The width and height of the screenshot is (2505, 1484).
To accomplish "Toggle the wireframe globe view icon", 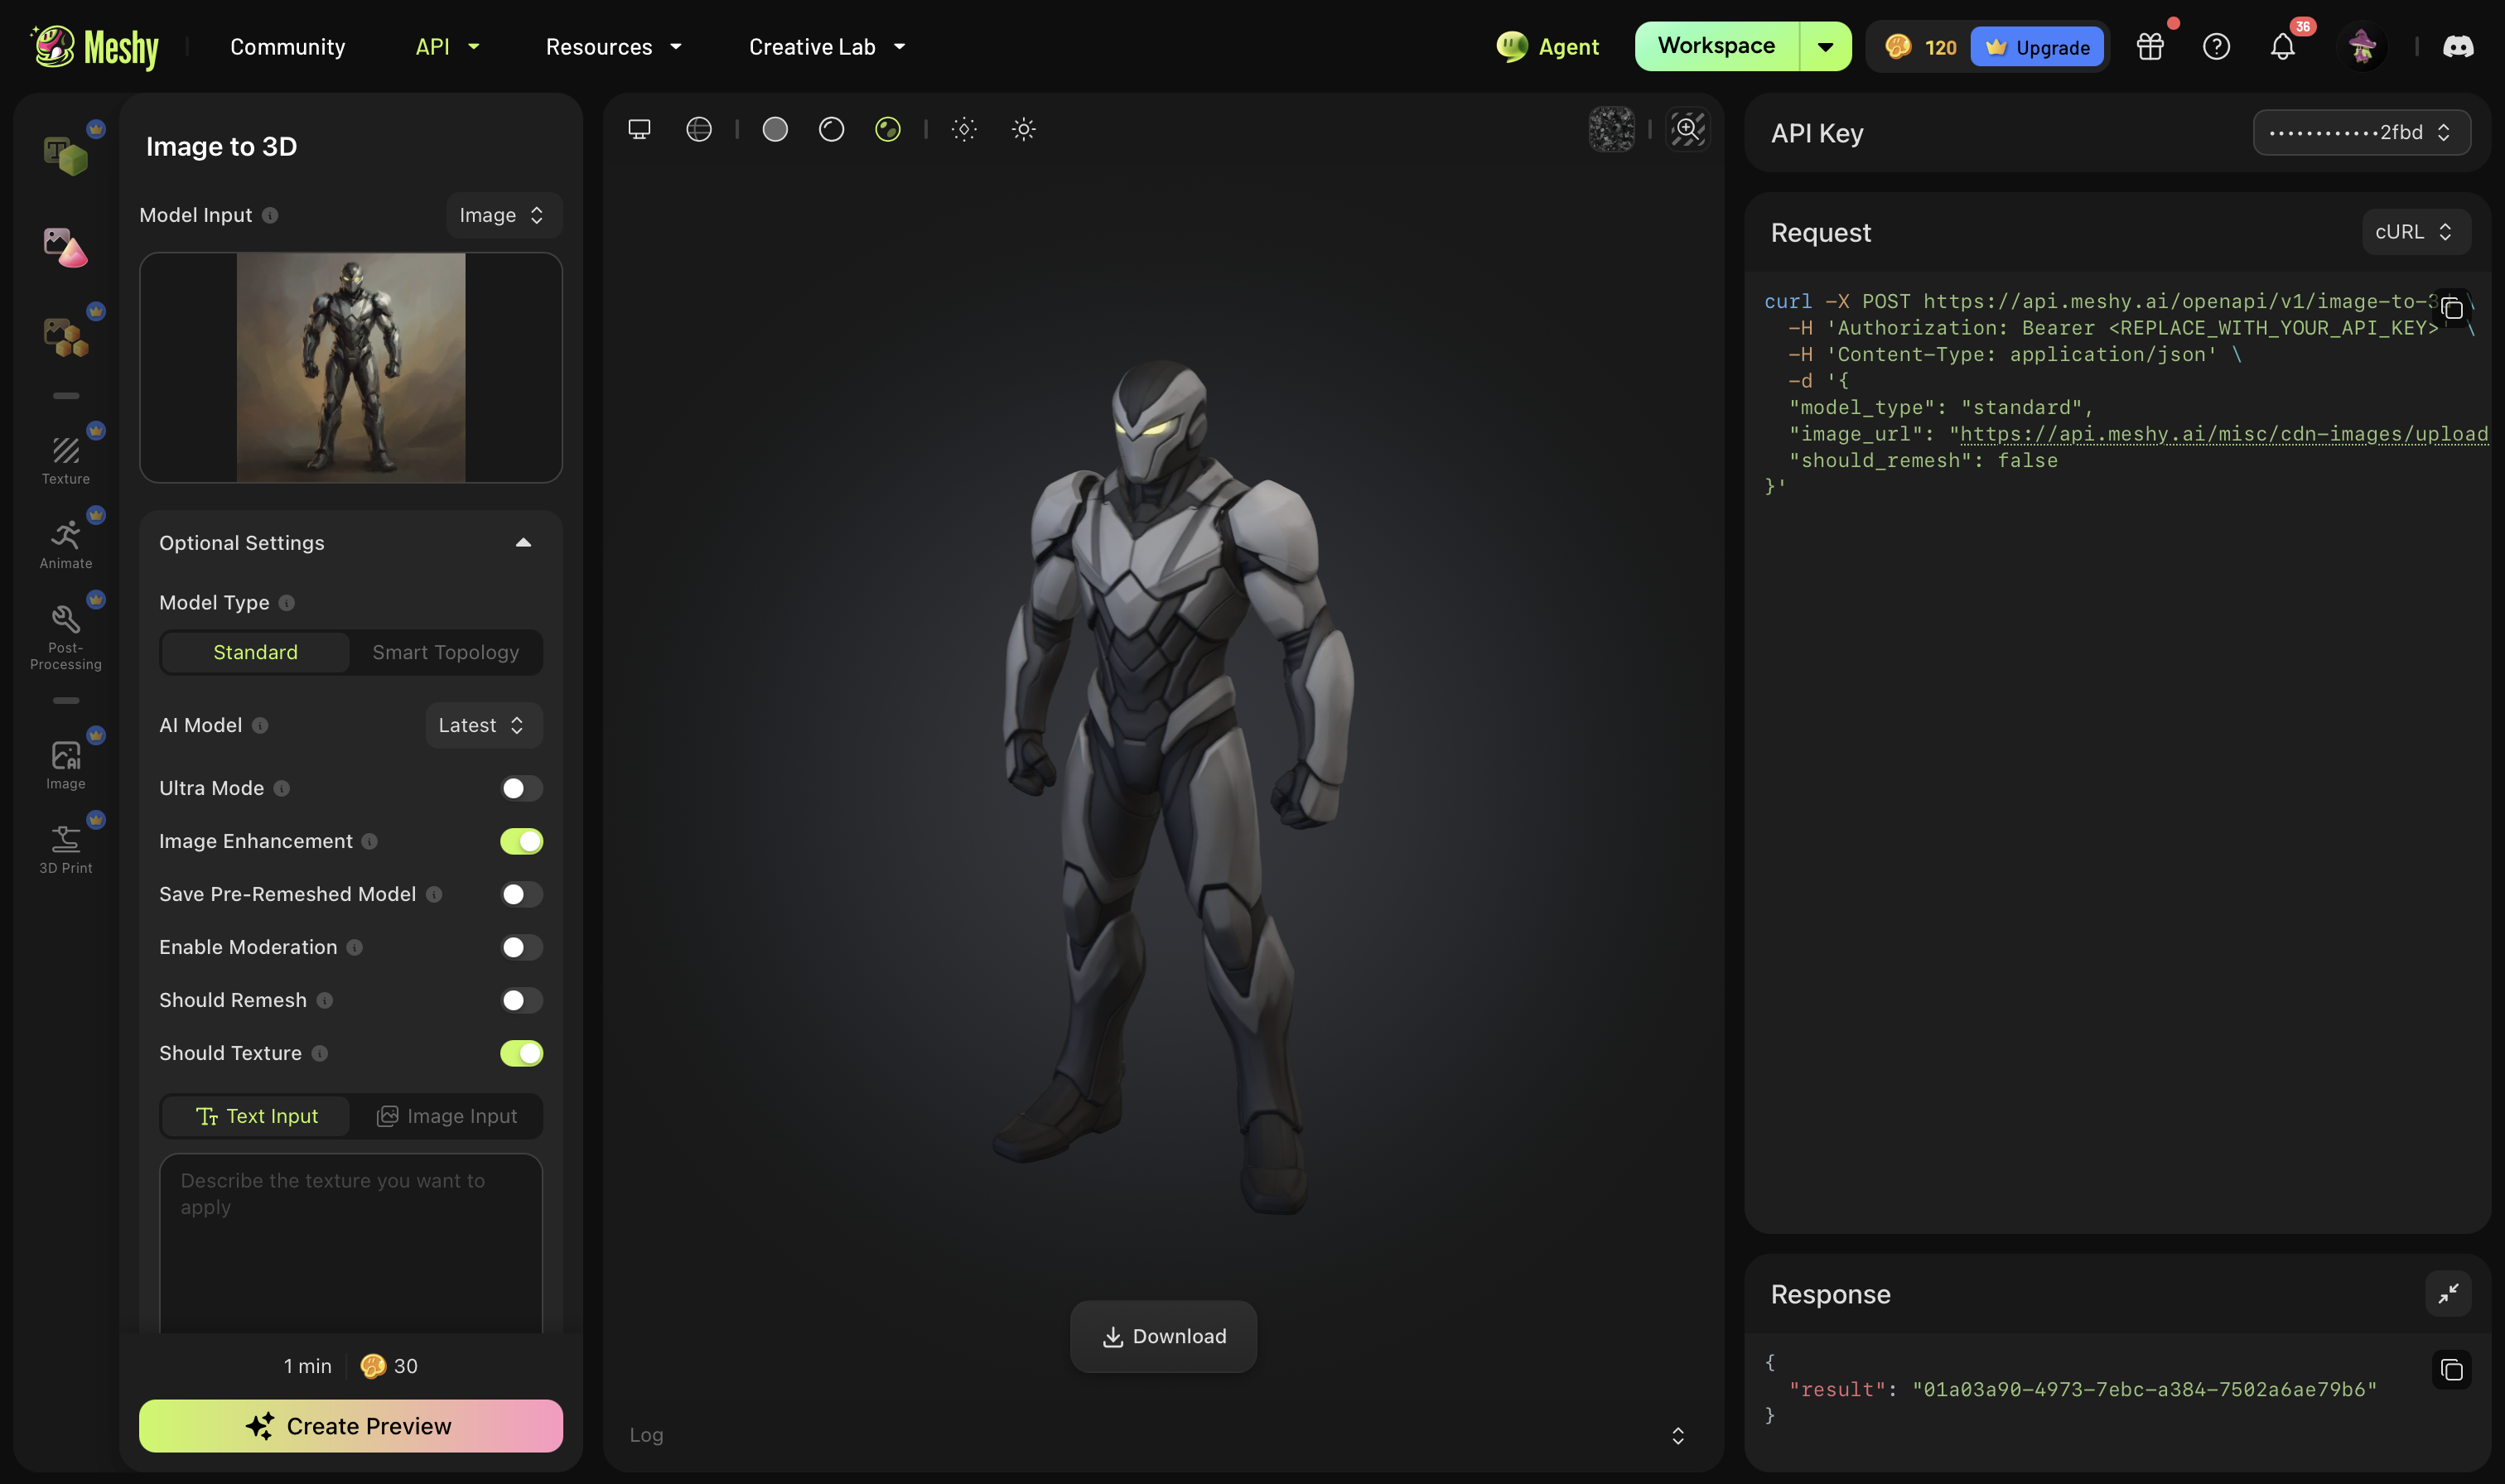I will [x=699, y=129].
